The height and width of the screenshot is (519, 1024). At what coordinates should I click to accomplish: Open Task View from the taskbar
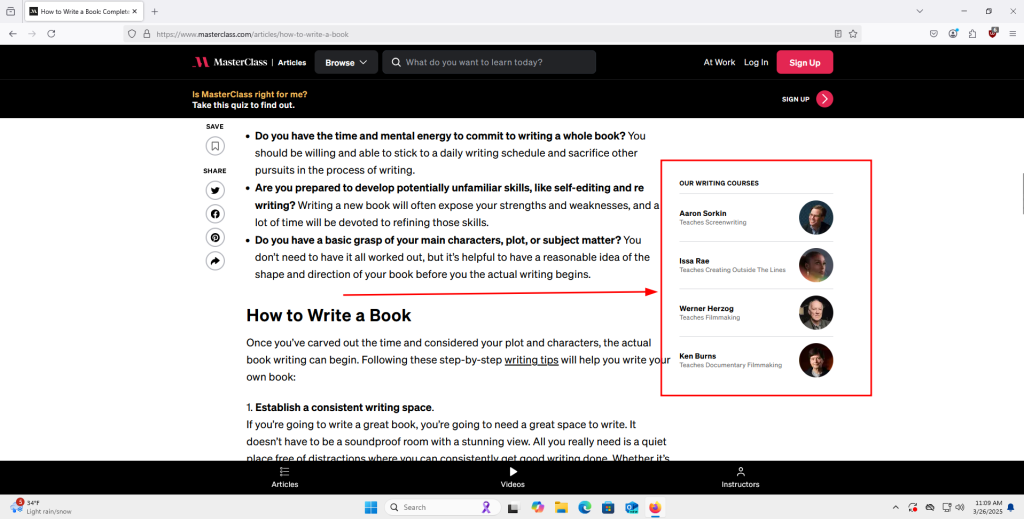click(x=513, y=507)
